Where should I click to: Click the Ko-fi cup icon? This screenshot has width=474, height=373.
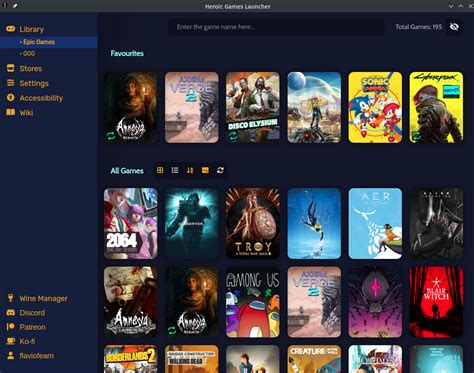point(11,341)
